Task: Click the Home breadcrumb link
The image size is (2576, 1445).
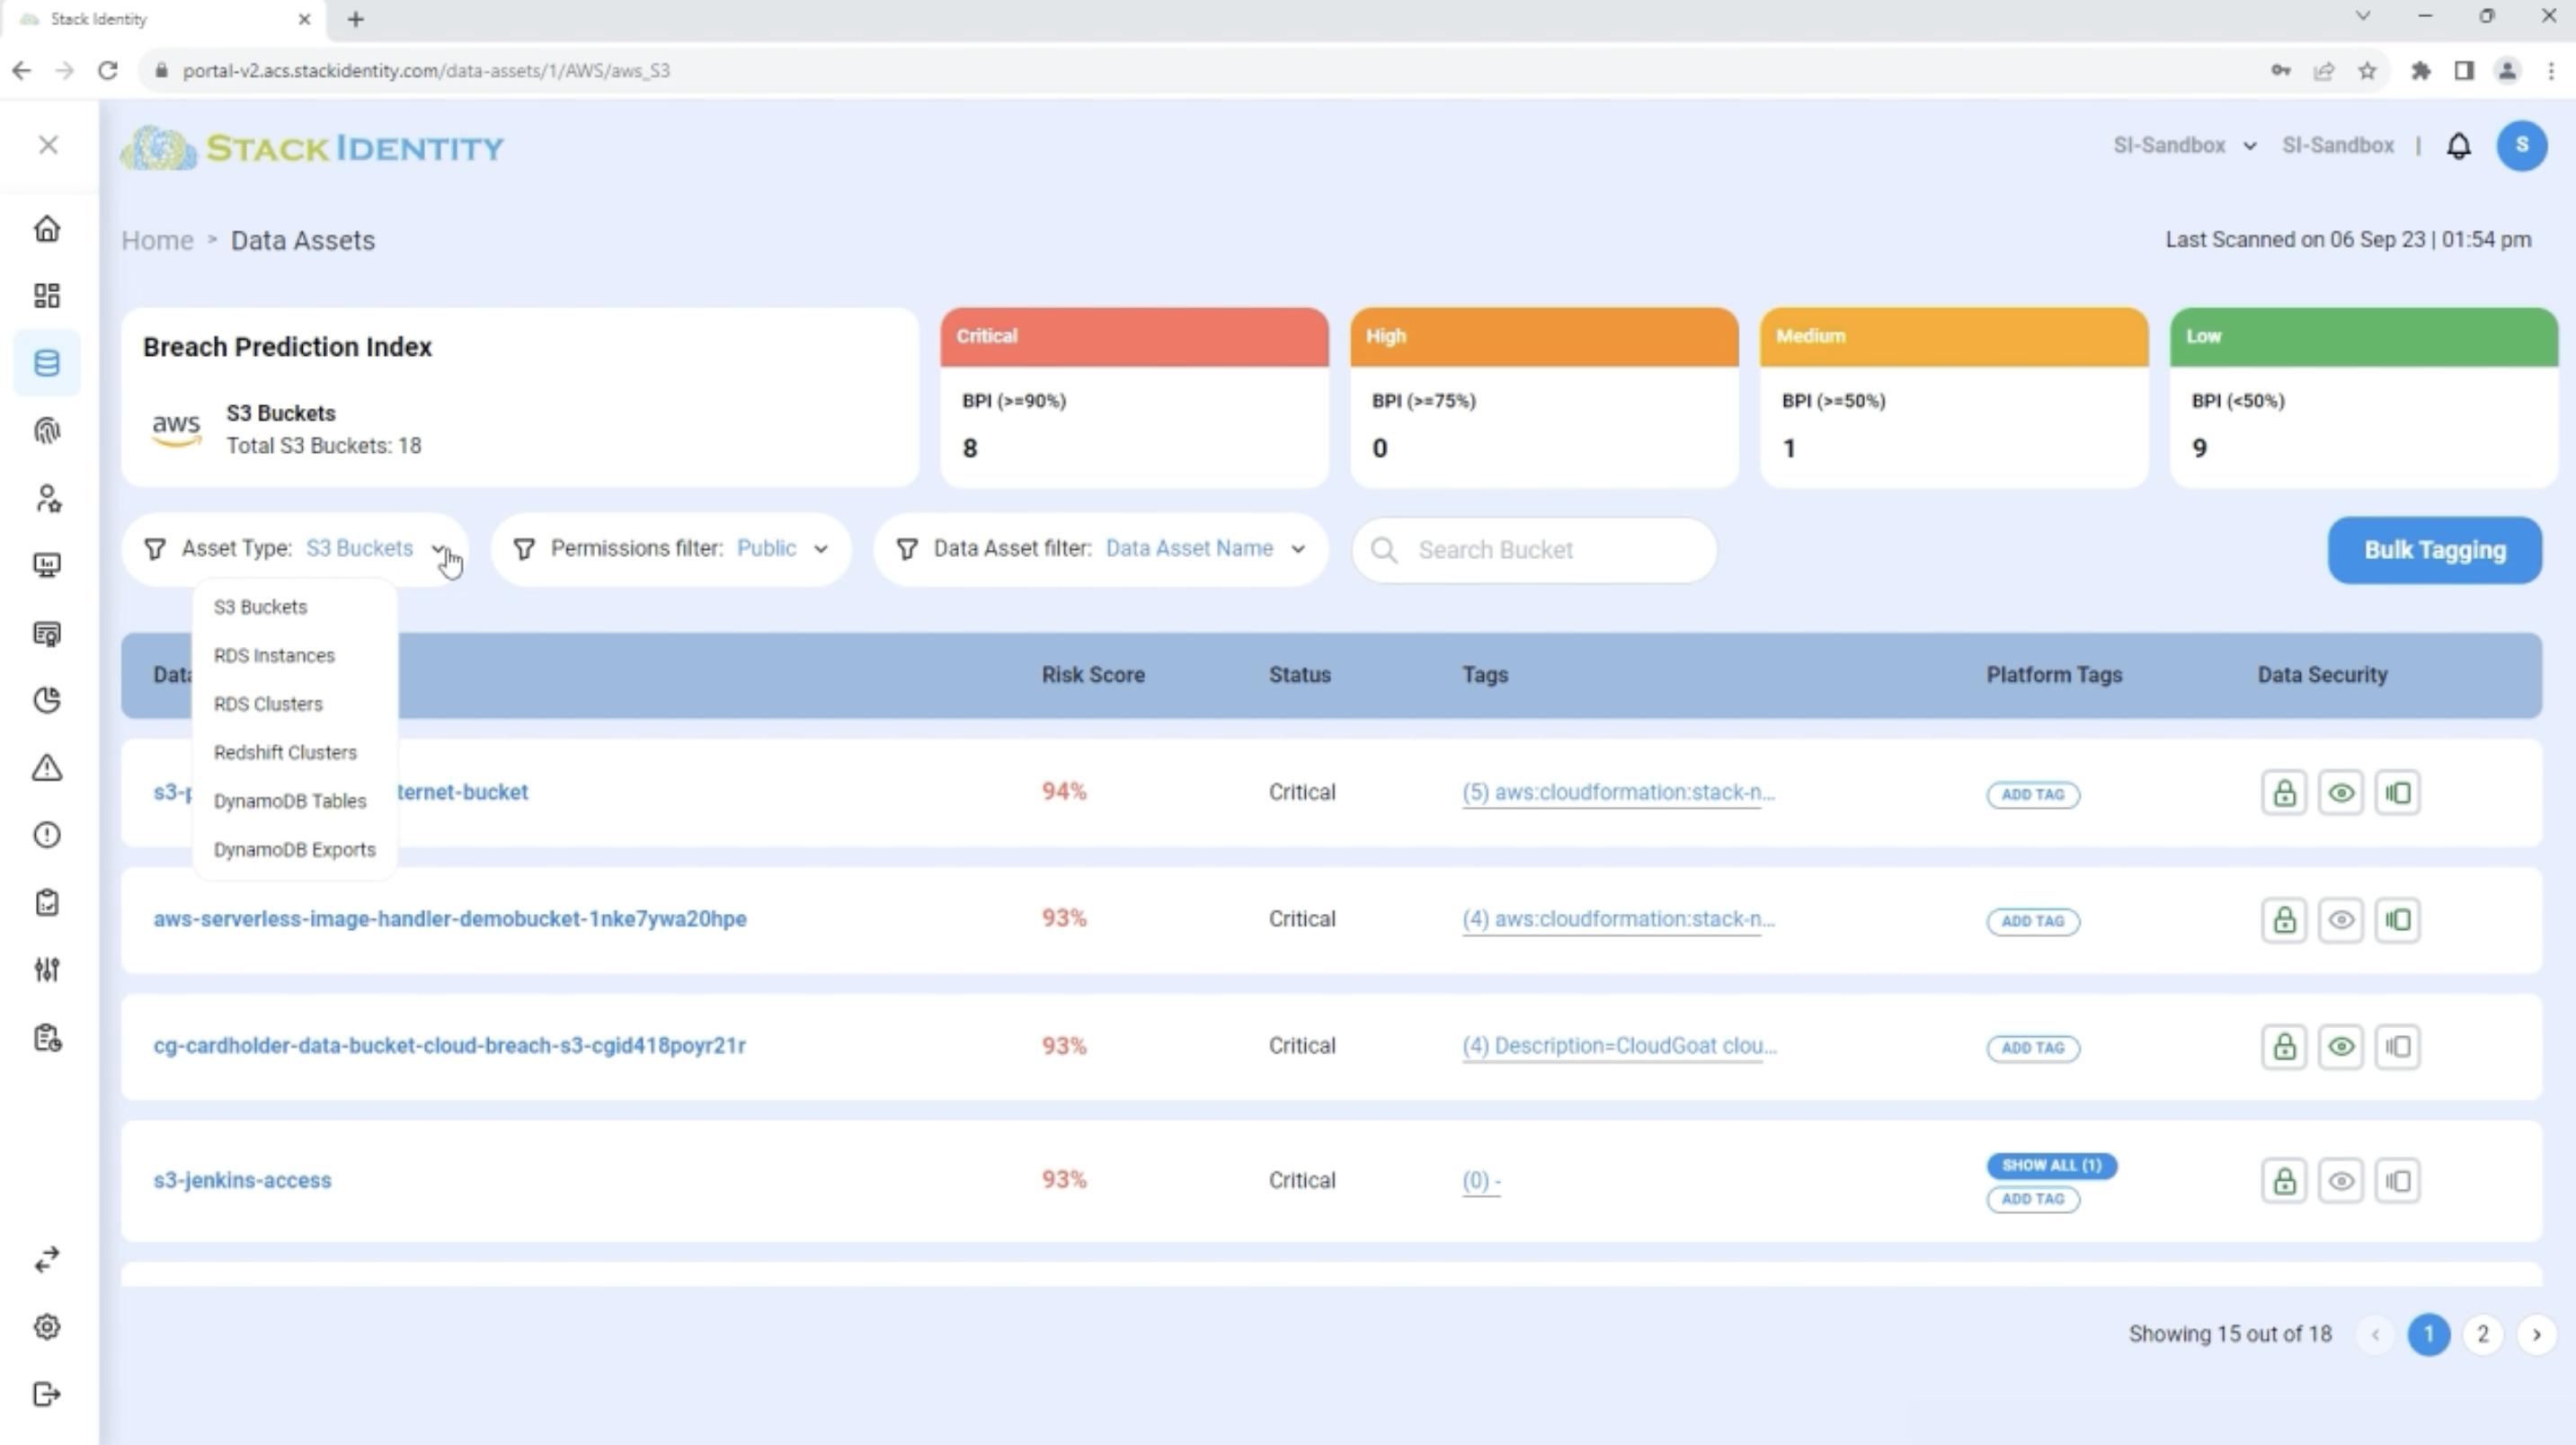Action: pos(157,241)
